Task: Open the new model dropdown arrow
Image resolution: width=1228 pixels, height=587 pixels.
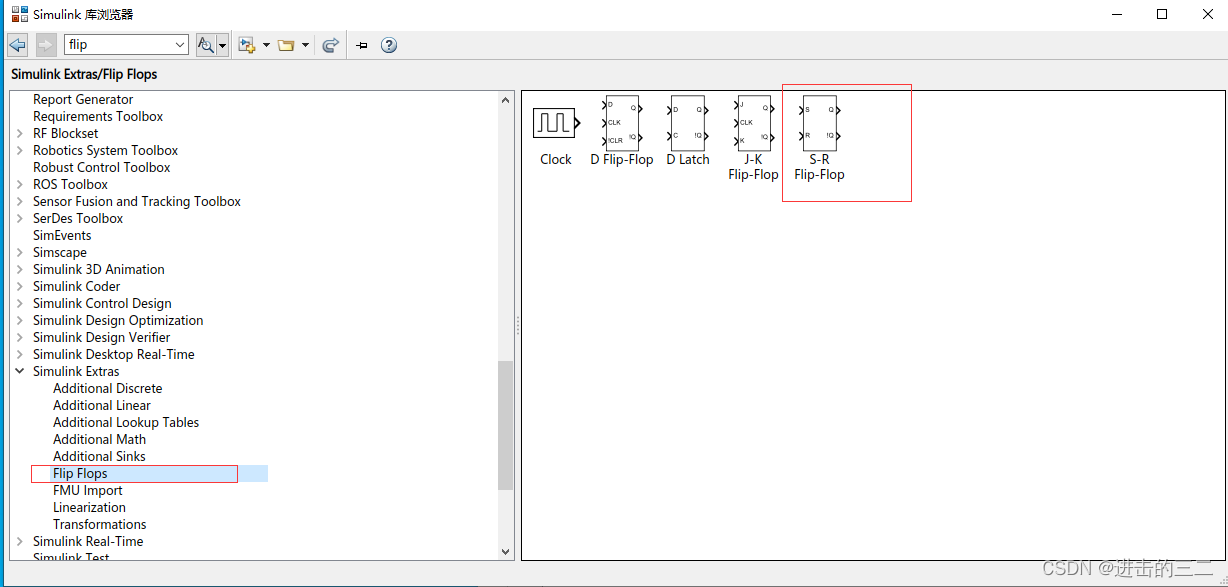Action: click(x=266, y=45)
